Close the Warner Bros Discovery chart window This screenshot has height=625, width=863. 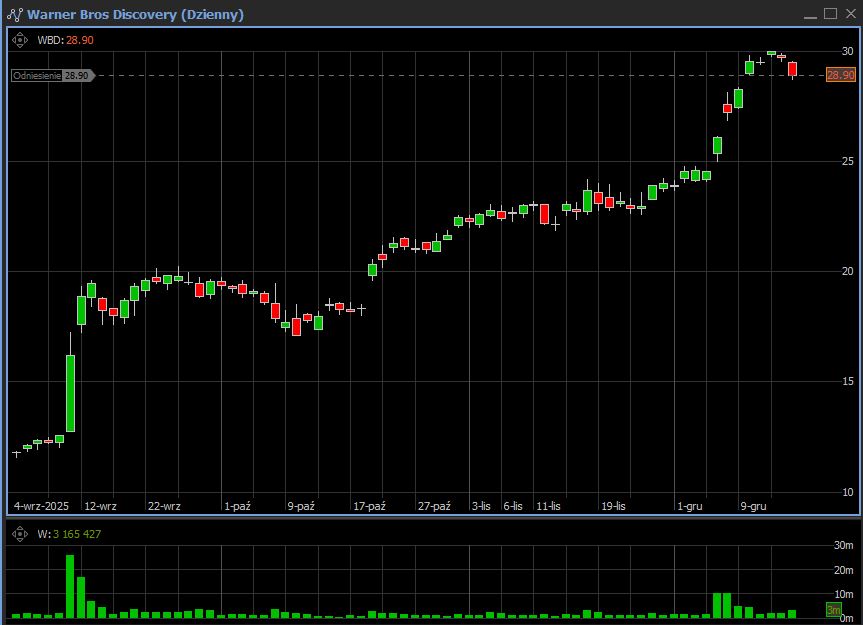[849, 13]
